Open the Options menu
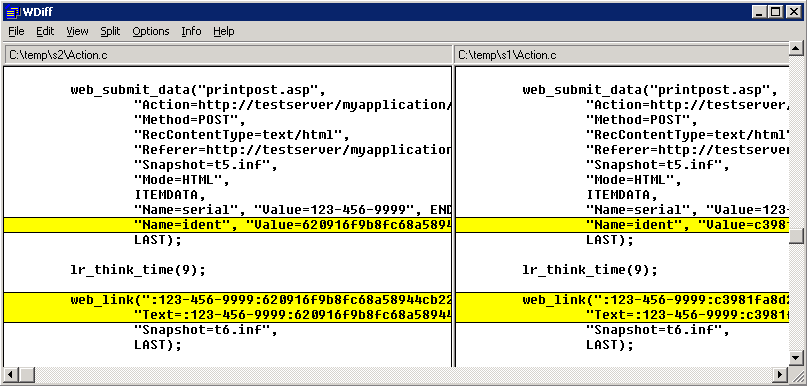The height and width of the screenshot is (386, 807). coord(151,31)
